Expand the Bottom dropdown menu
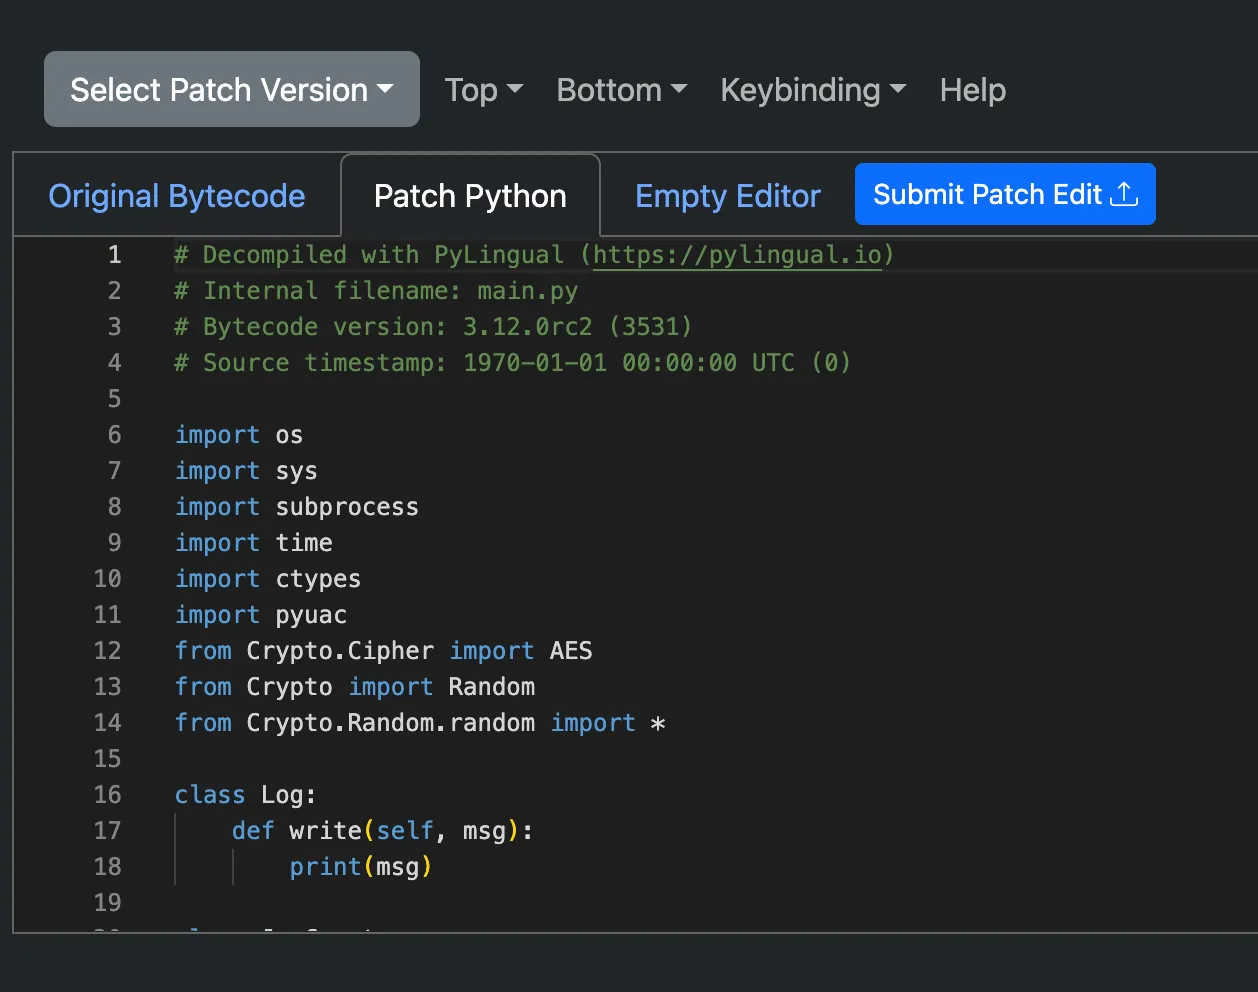Viewport: 1258px width, 992px height. pyautogui.click(x=621, y=91)
